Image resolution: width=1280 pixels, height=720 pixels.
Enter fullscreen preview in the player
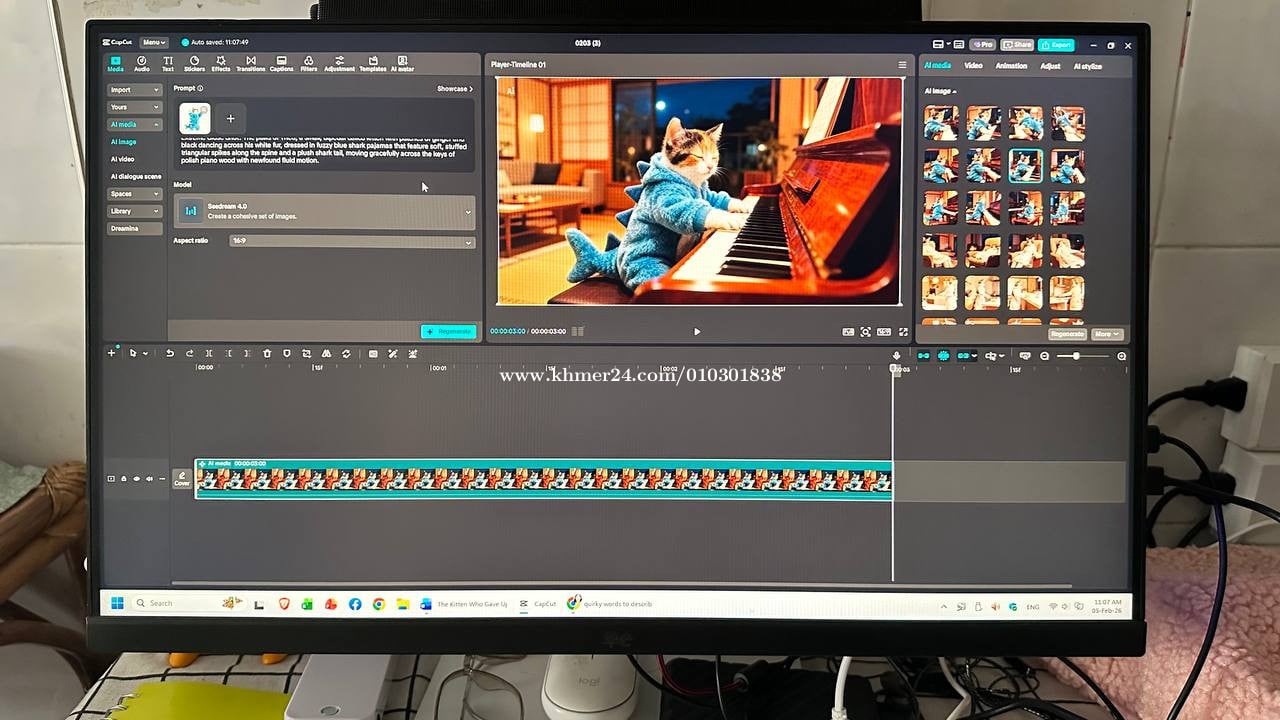903,332
